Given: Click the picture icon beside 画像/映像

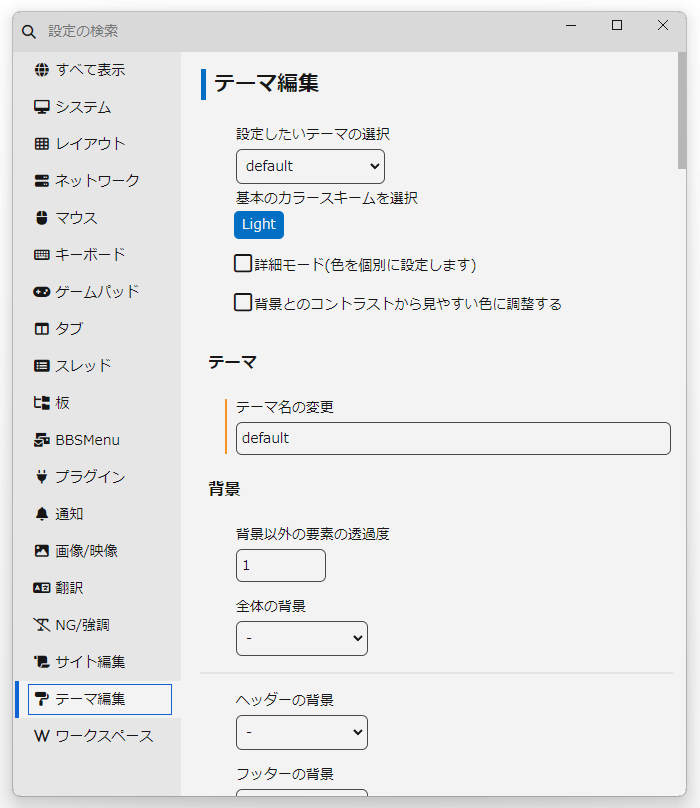Looking at the screenshot, I should (x=42, y=551).
